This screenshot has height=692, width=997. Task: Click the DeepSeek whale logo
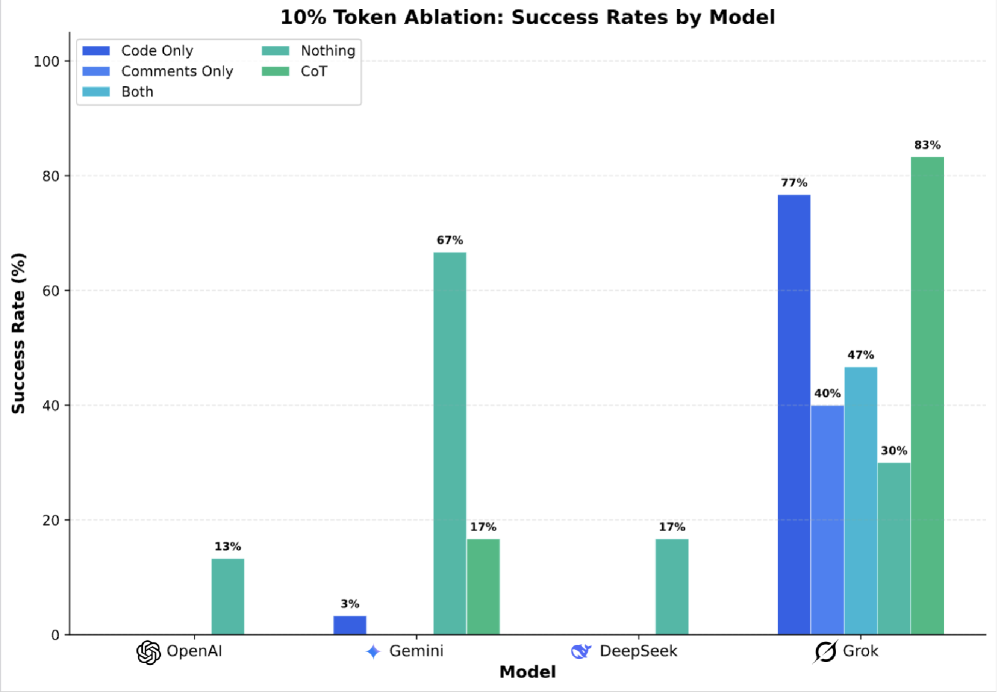[x=581, y=652]
